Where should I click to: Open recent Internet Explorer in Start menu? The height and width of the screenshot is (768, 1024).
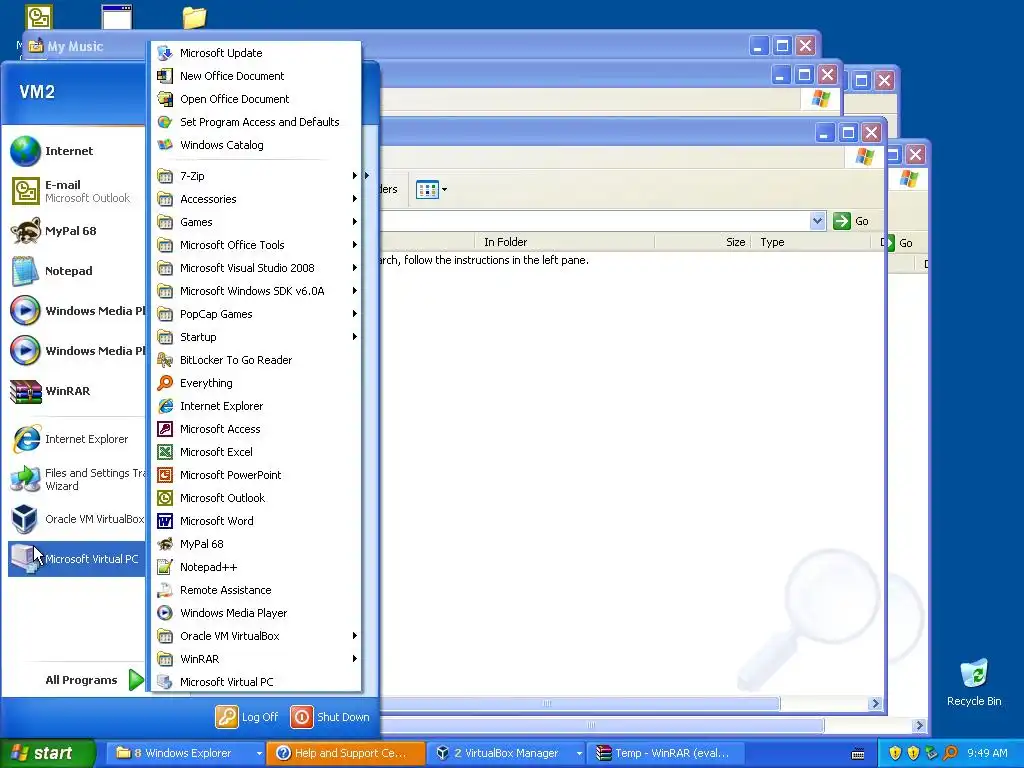click(76, 440)
